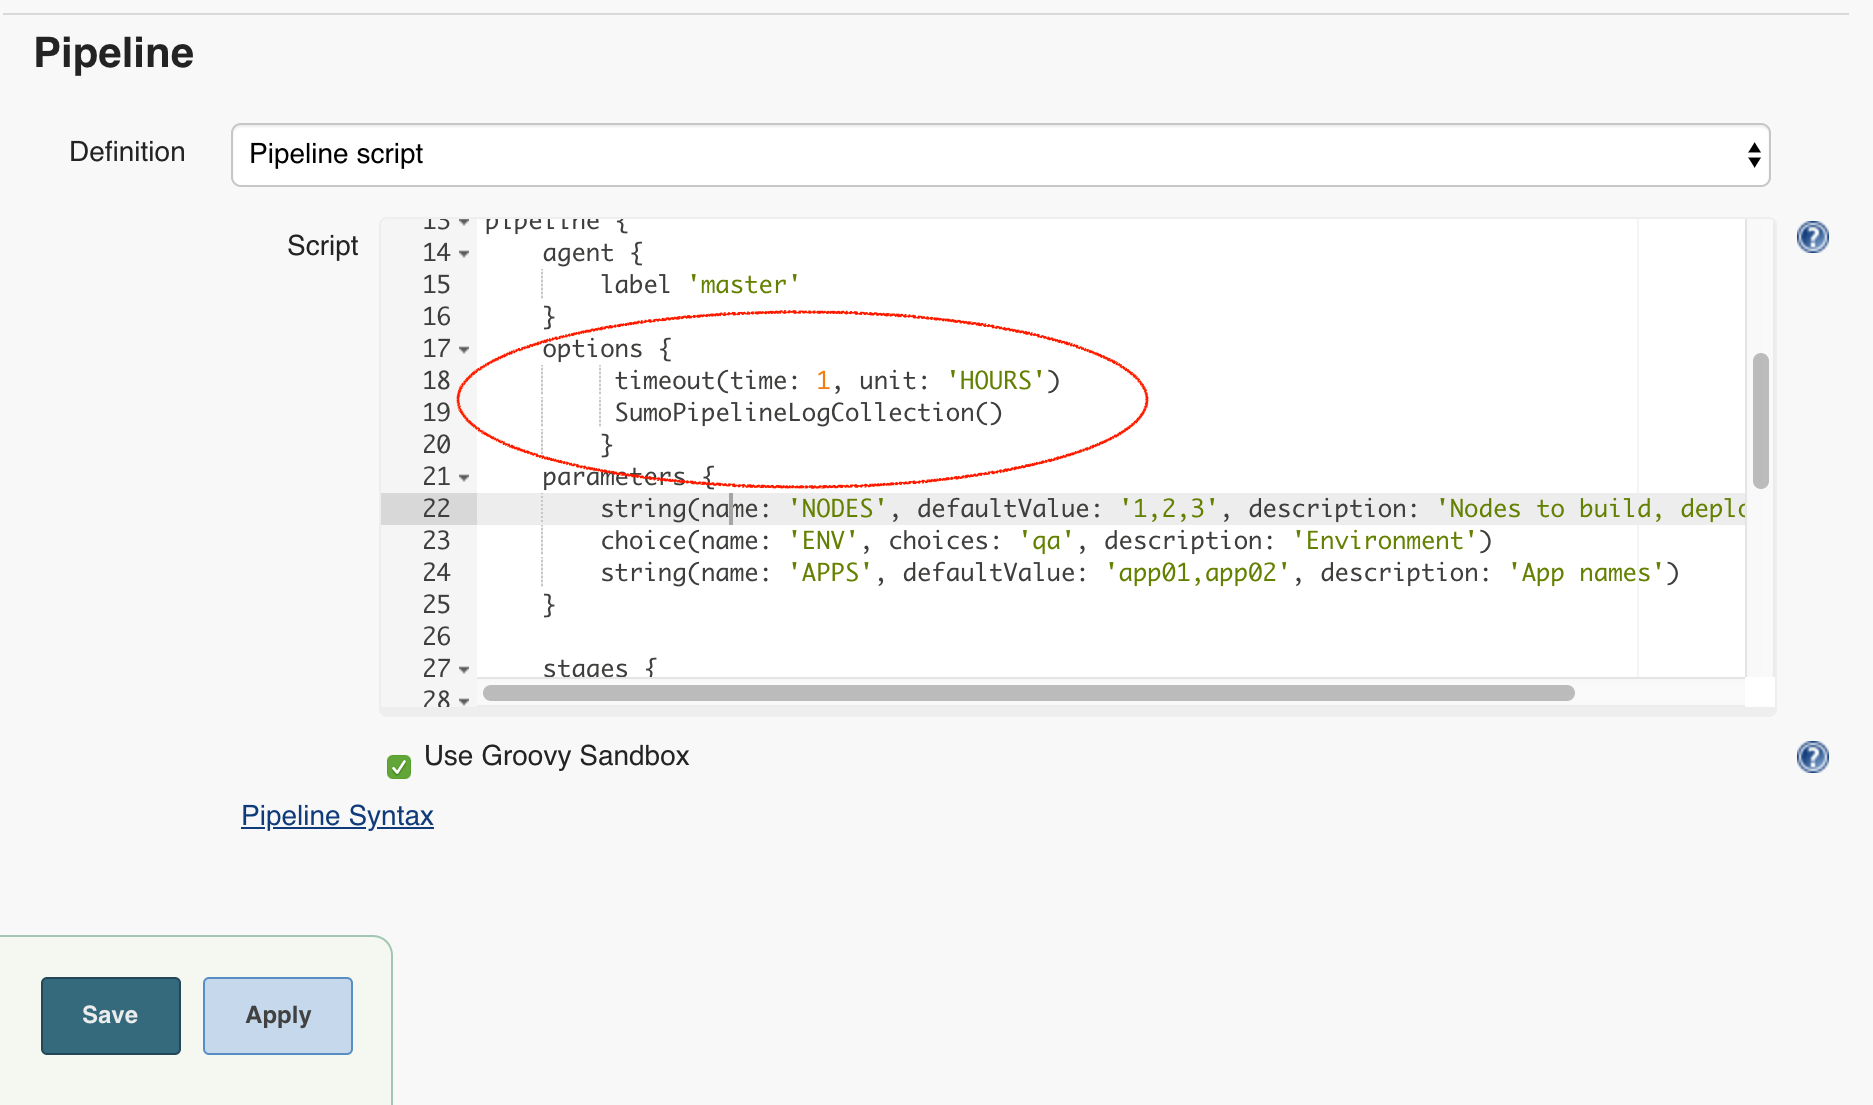Click the editor's horizontal scrollbar thumb
Viewport: 1873px width, 1105px height.
pos(1028,693)
